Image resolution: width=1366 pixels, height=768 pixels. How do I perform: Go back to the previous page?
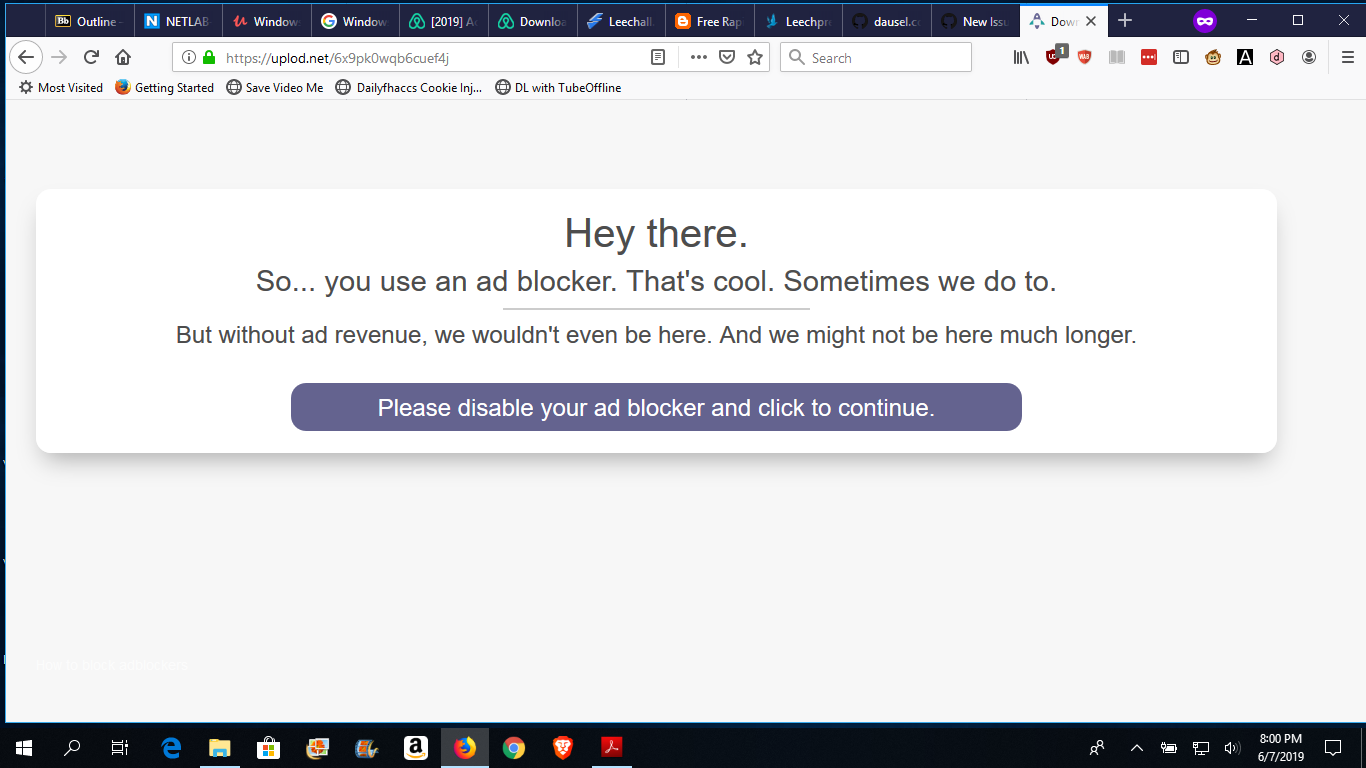pyautogui.click(x=26, y=57)
